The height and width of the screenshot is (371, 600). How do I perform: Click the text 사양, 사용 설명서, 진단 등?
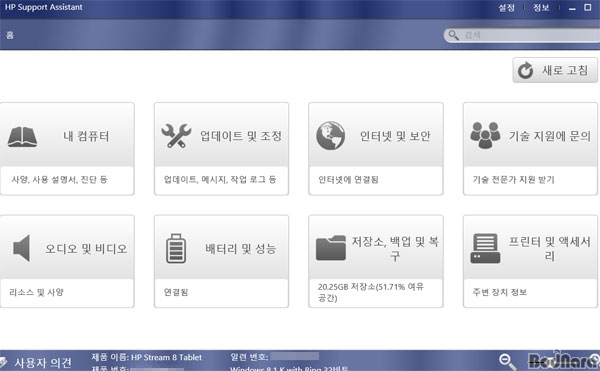(x=59, y=179)
